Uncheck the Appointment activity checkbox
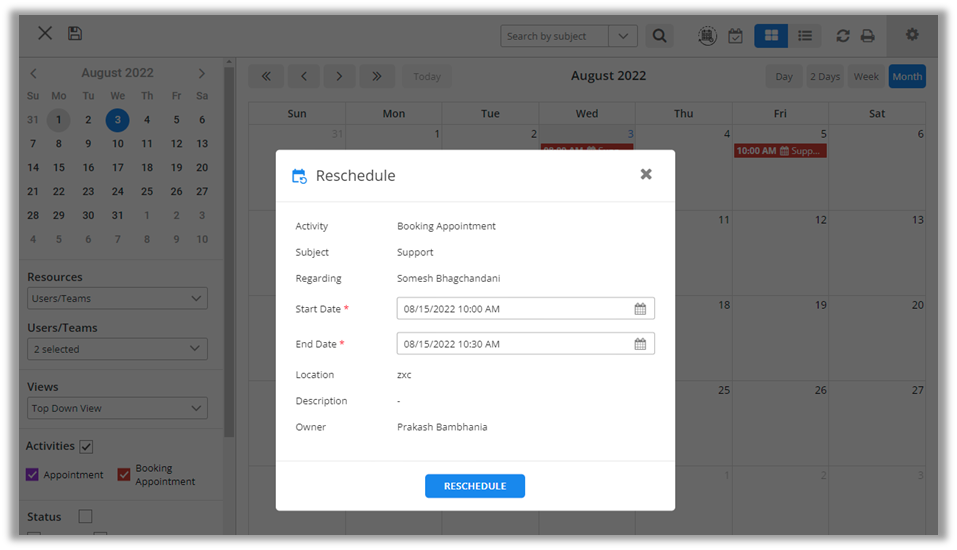957x550 pixels. (x=33, y=475)
